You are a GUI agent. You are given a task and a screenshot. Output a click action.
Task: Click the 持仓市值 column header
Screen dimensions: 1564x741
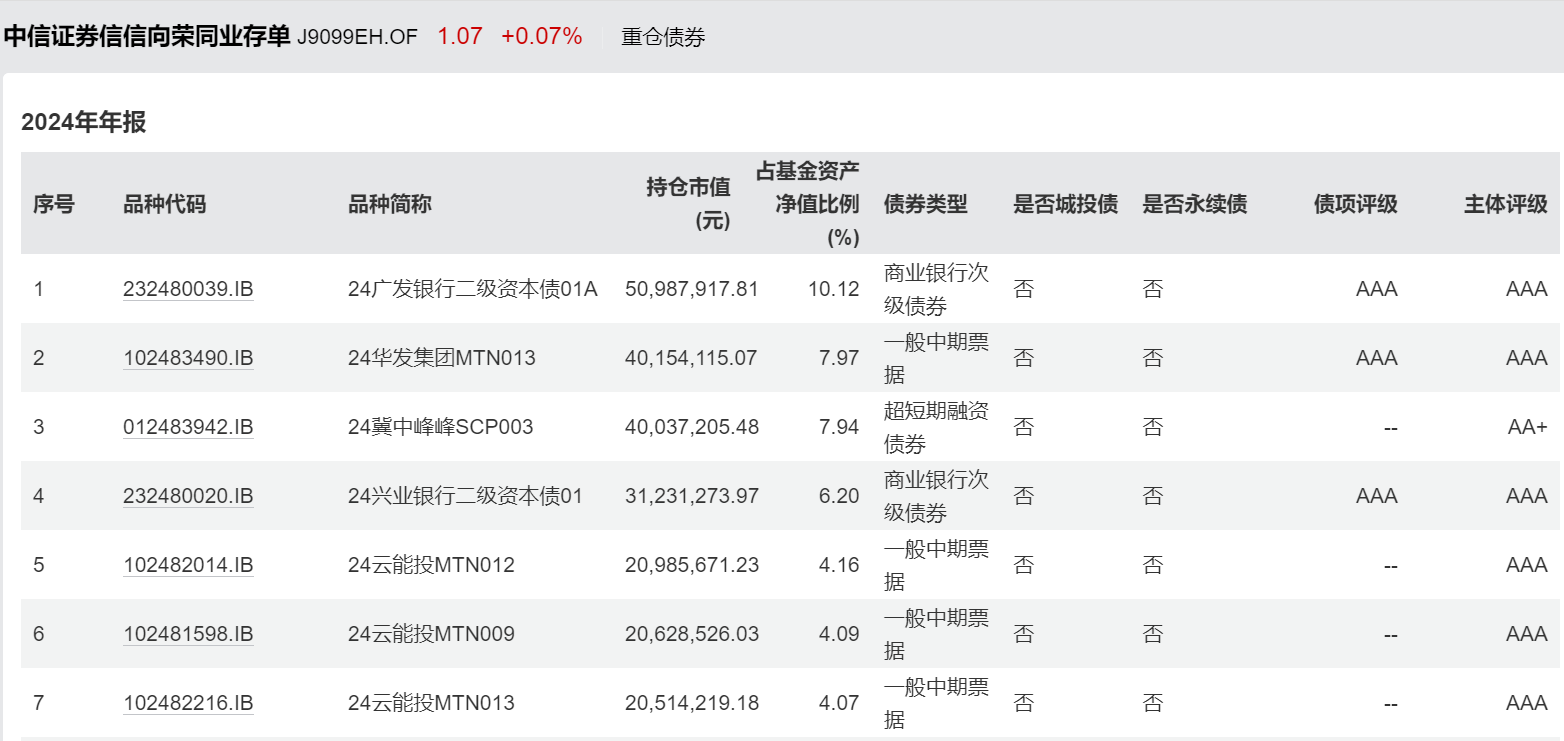coord(688,204)
